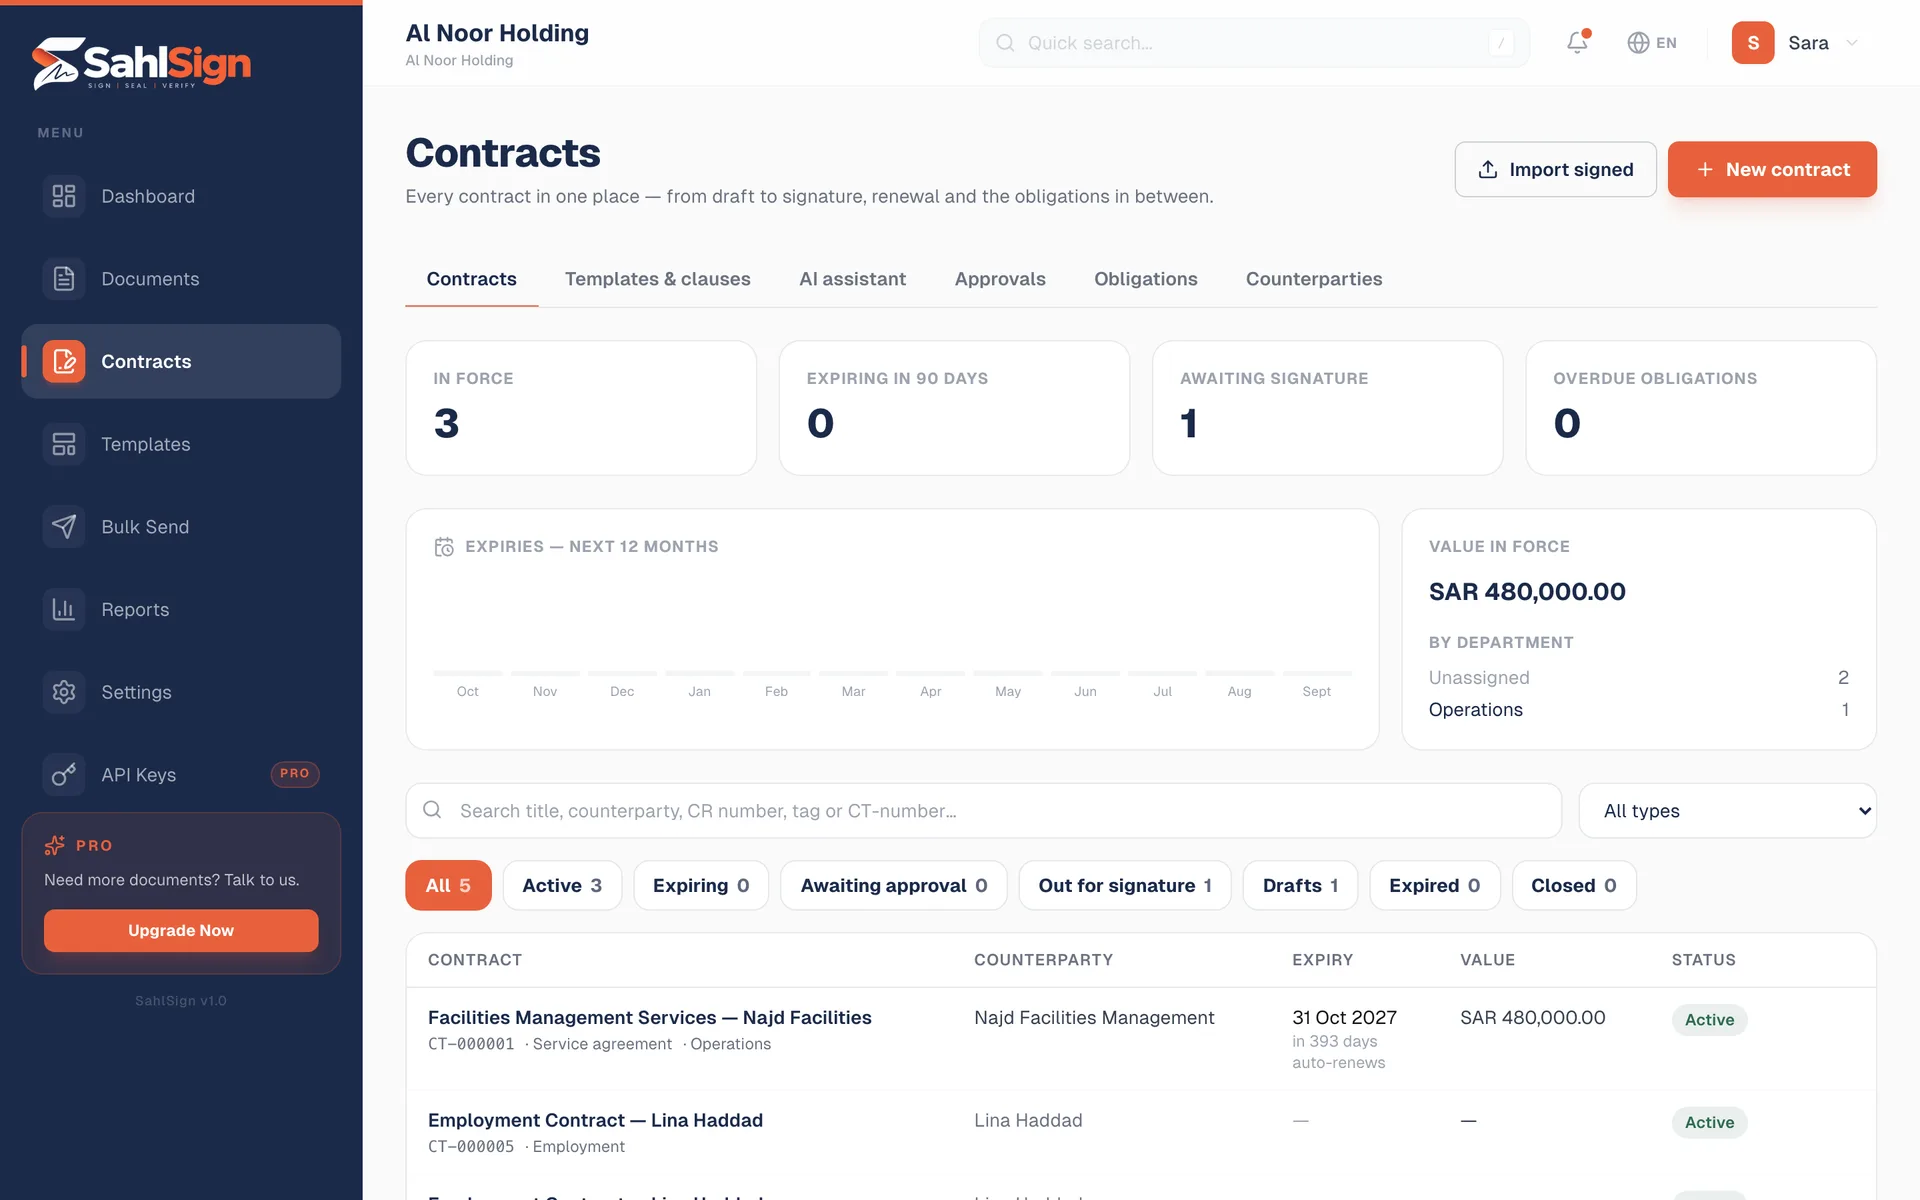The image size is (1920, 1200).
Task: Open Dashboard grid icon in sidebar
Action: coord(64,196)
